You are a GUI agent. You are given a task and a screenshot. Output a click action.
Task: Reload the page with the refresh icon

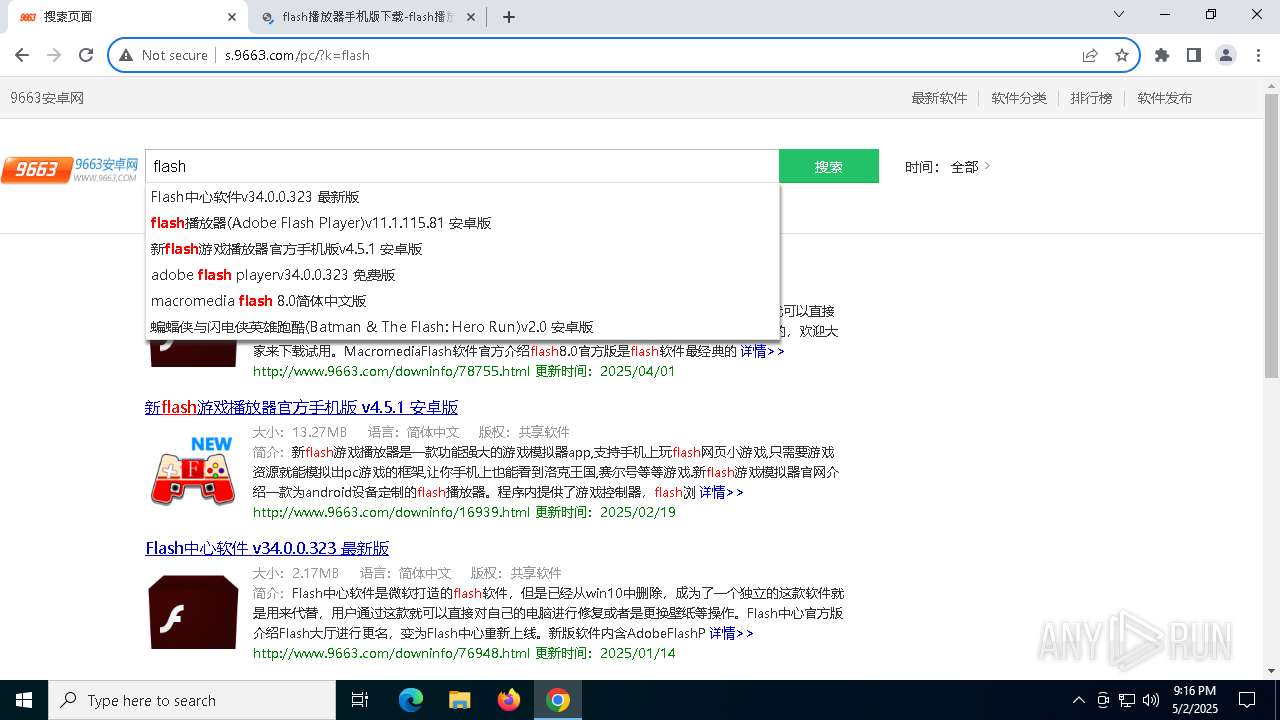pos(86,55)
